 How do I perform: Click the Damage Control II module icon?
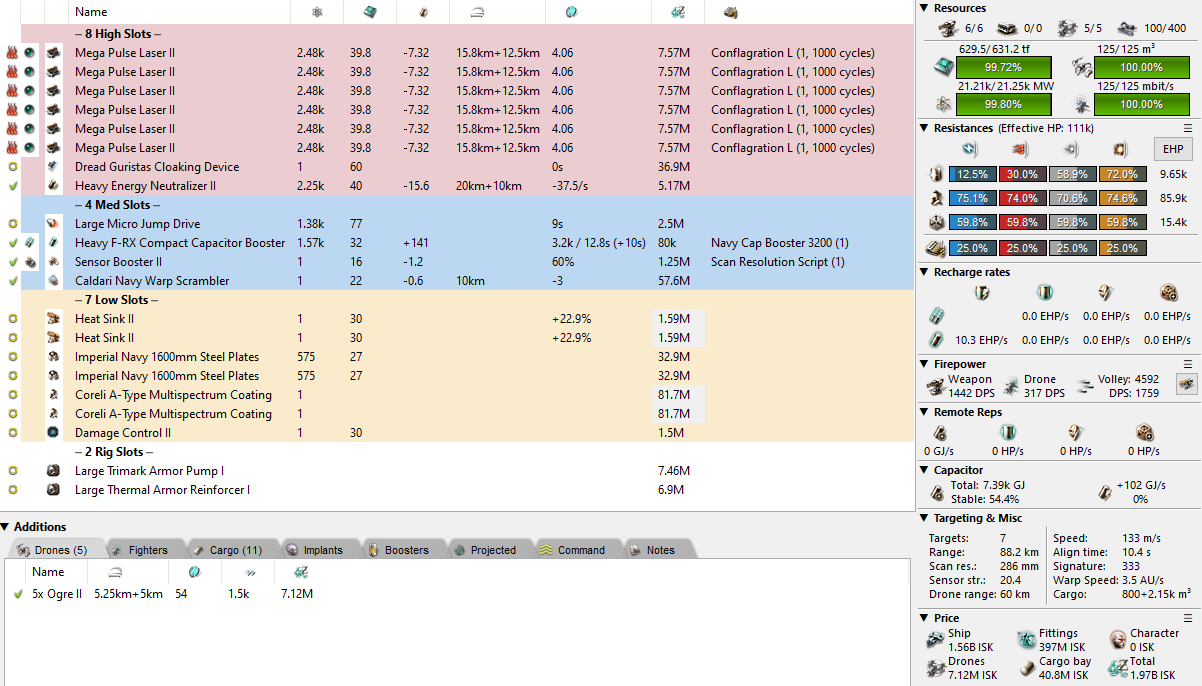[53, 433]
